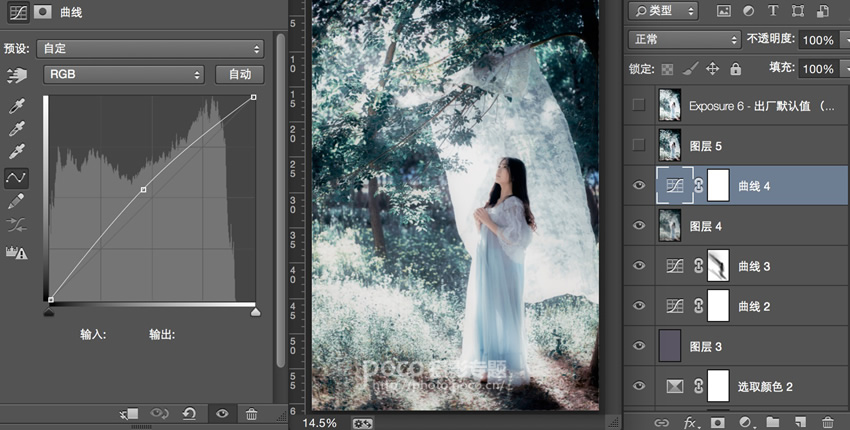This screenshot has width=850, height=430.
Task: Select the middle curve control point
Action: pos(144,190)
